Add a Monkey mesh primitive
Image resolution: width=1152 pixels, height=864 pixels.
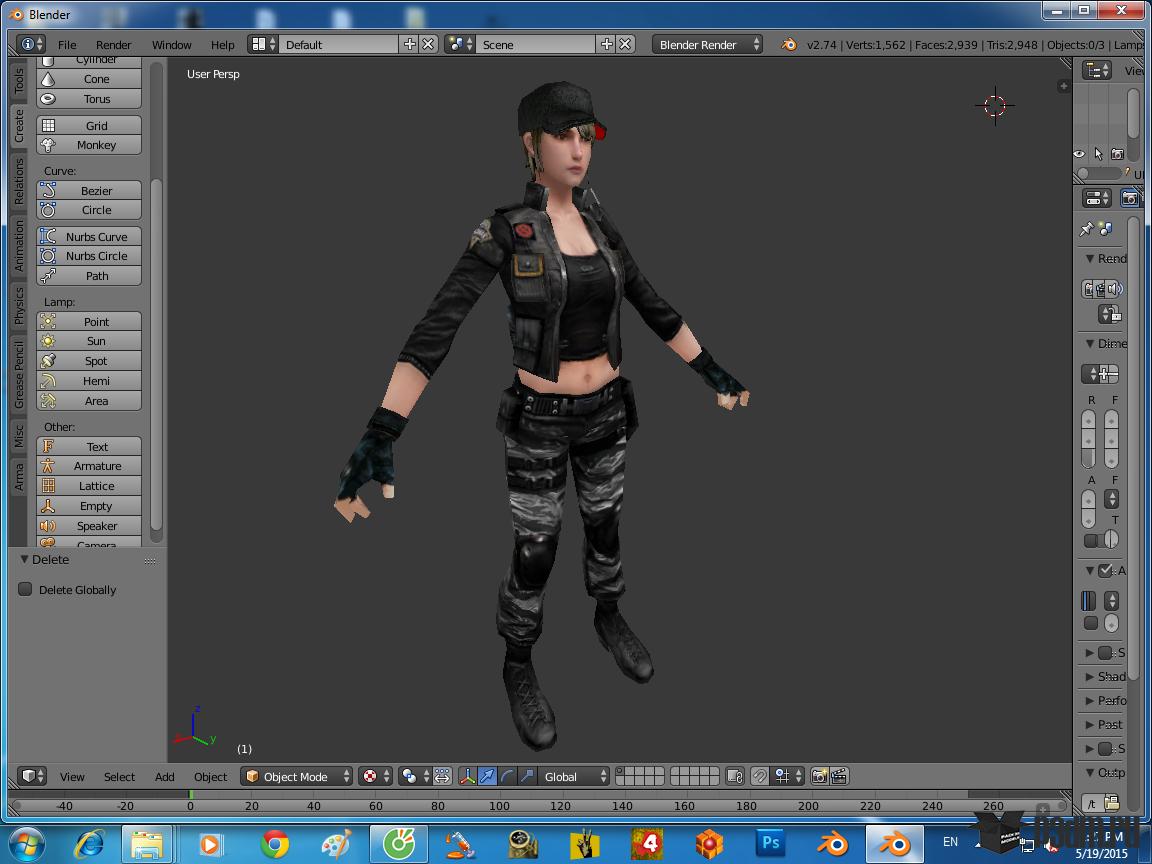[89, 145]
